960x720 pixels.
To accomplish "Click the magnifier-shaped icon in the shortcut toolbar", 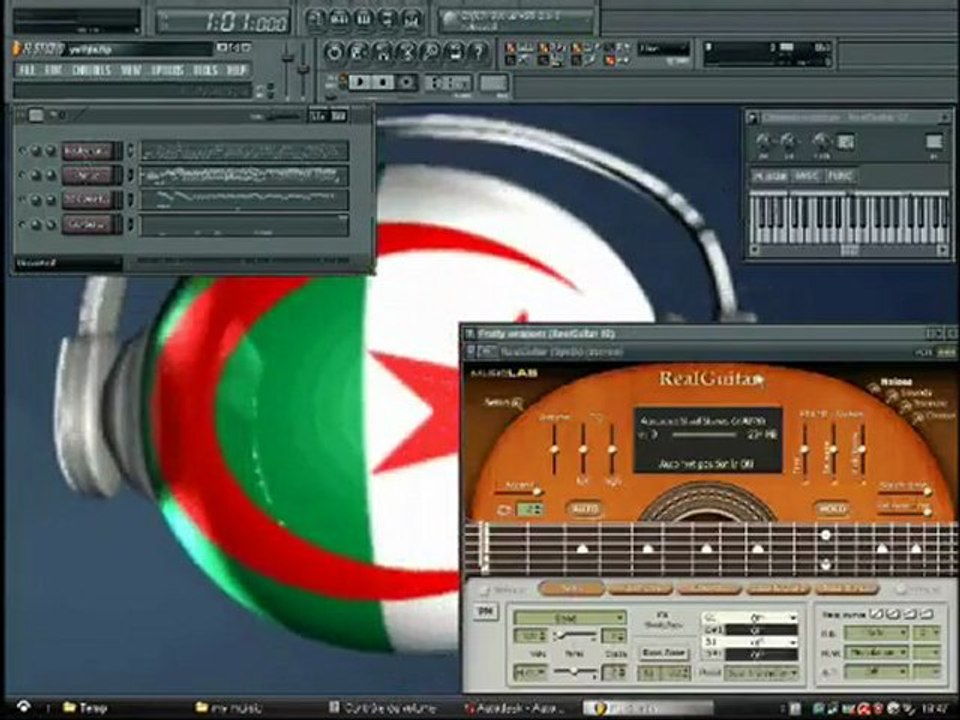I will [431, 52].
